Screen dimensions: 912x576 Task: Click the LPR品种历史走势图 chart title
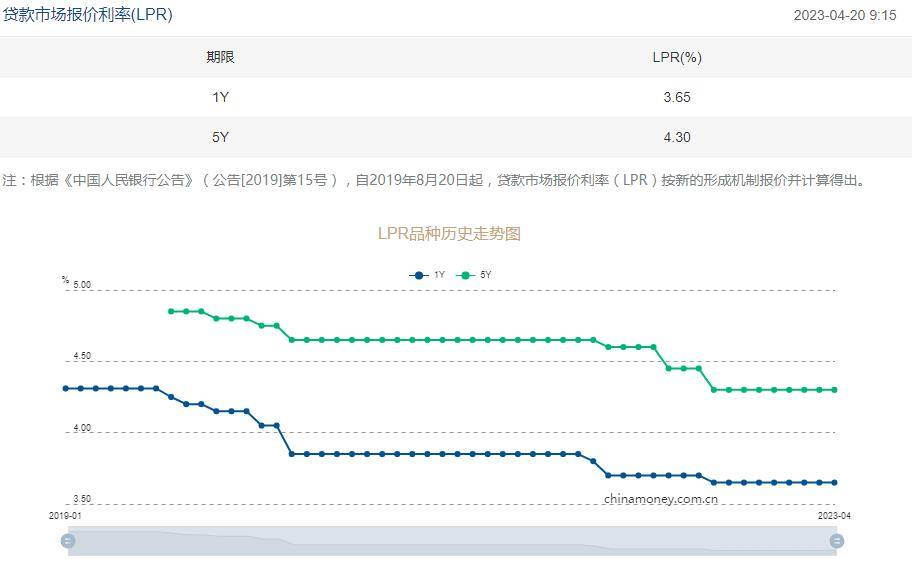[449, 233]
